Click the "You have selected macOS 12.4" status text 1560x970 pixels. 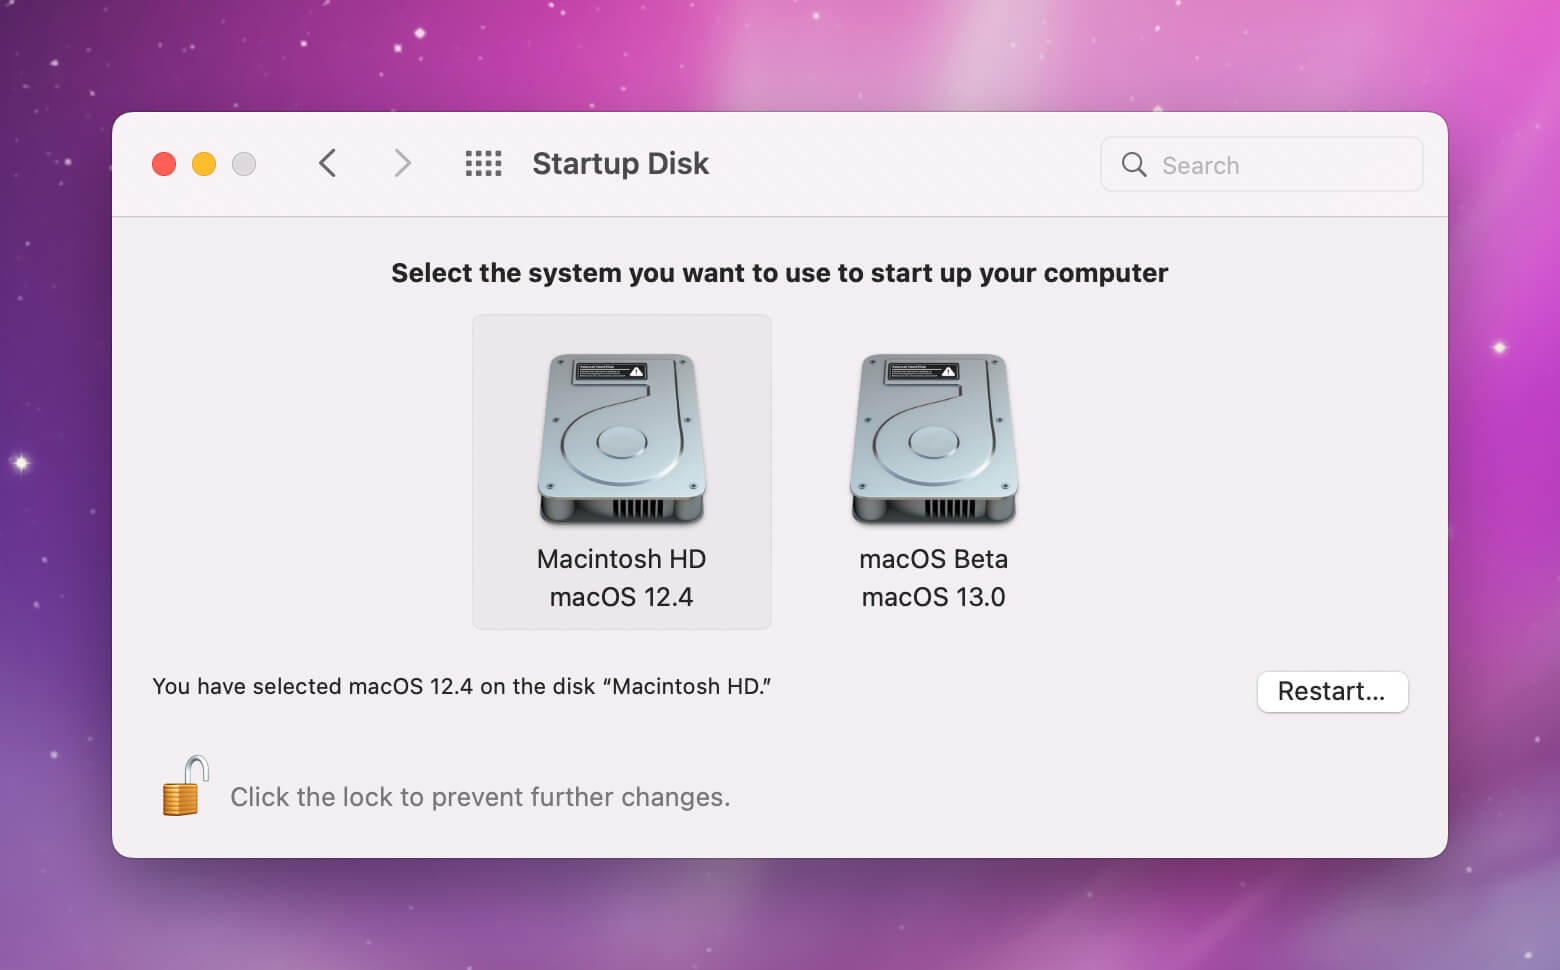(461, 687)
